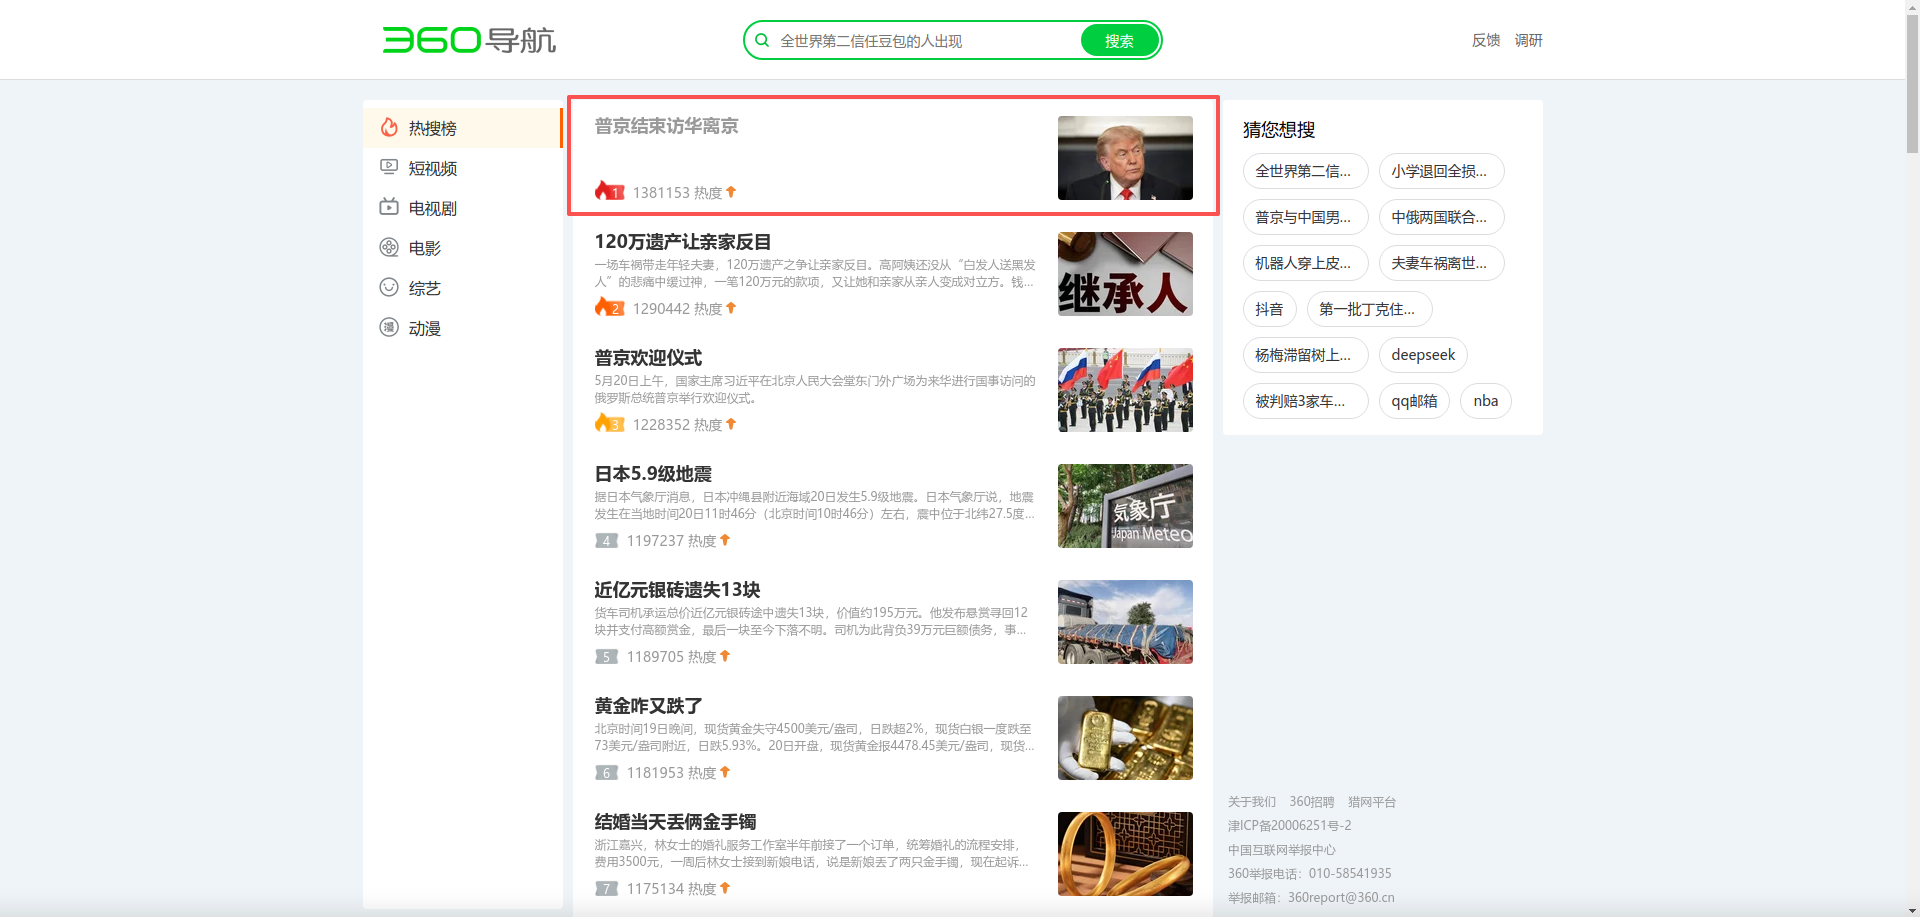Open the 电视剧 category

pos(462,208)
